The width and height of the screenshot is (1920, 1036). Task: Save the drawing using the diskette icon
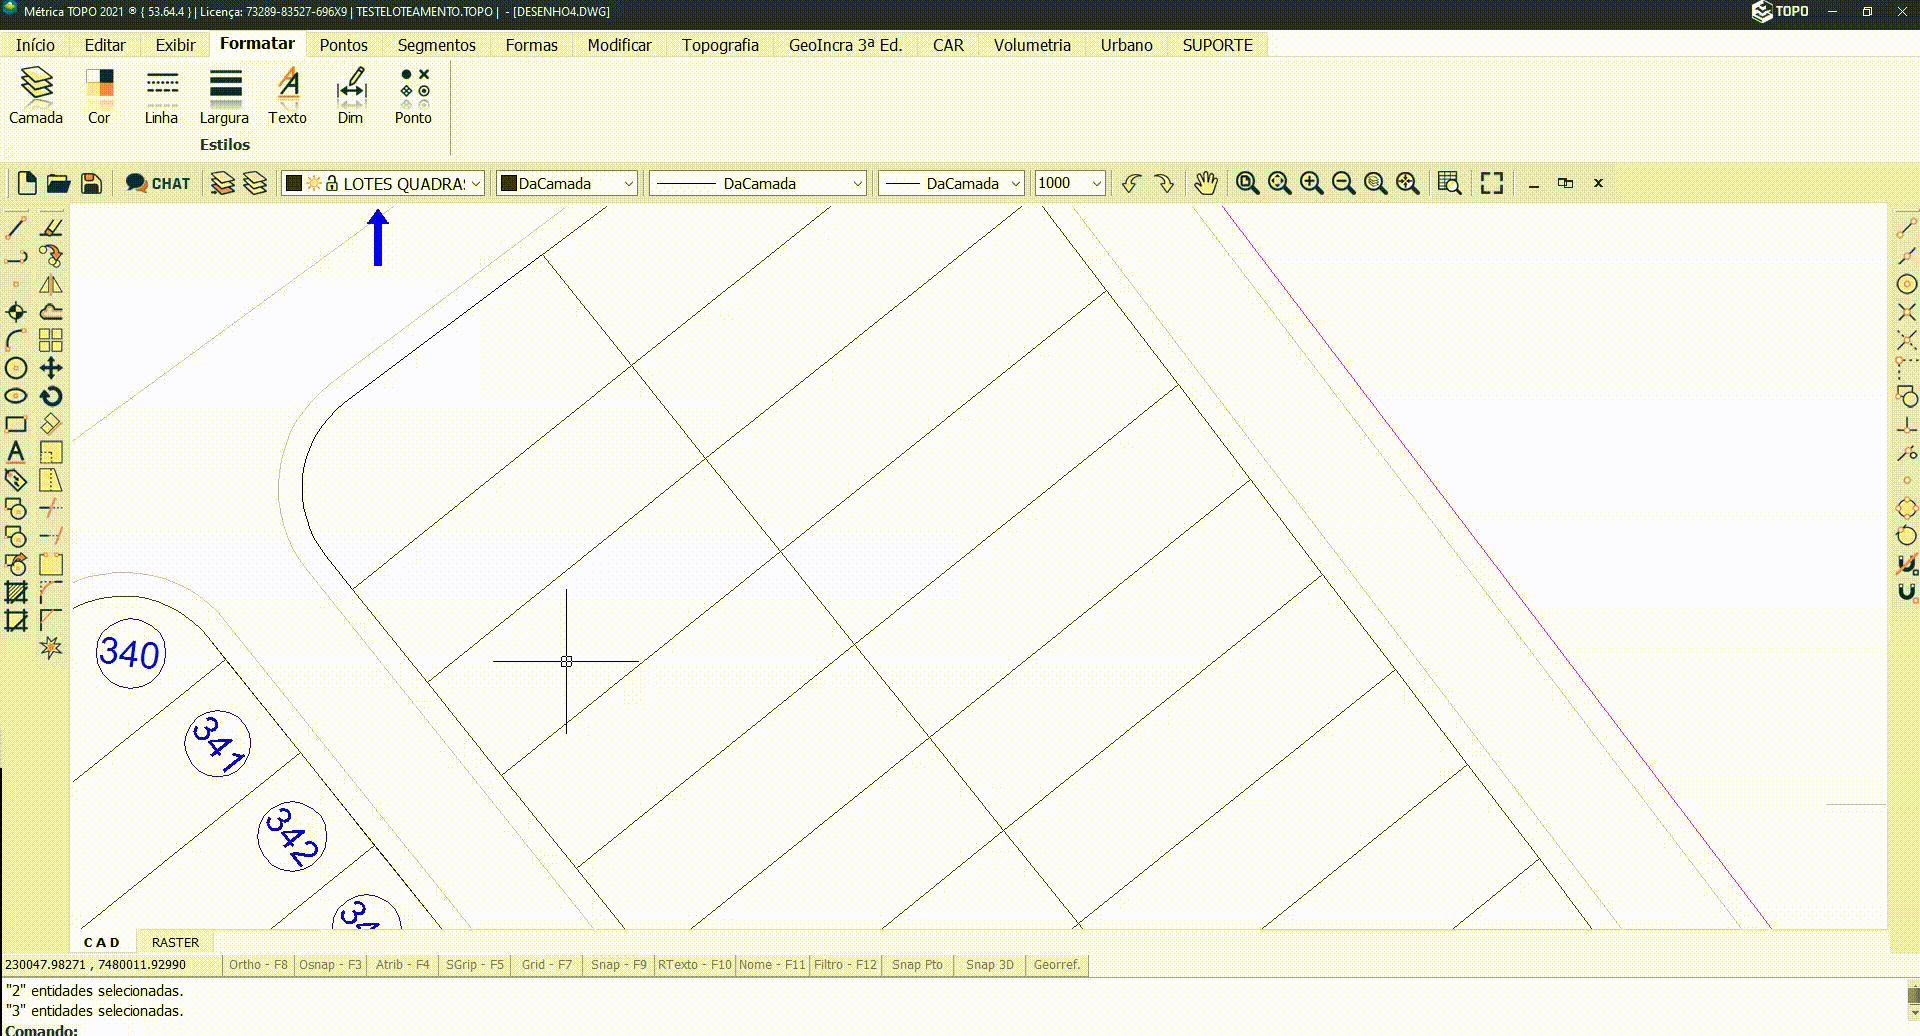pyautogui.click(x=90, y=183)
